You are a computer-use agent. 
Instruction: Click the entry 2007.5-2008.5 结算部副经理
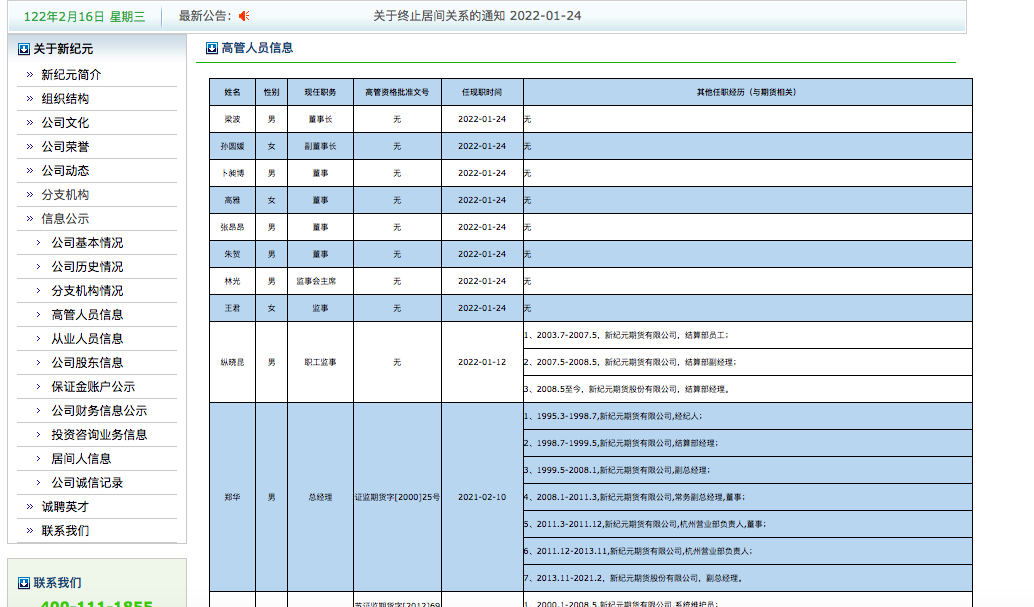(747, 362)
